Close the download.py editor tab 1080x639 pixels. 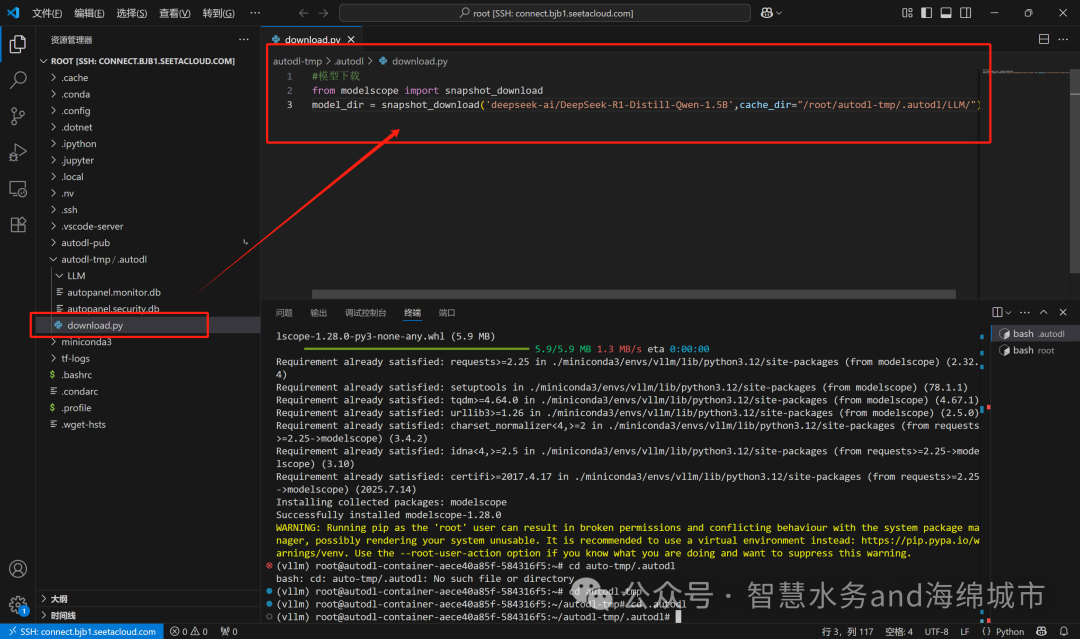(351, 39)
